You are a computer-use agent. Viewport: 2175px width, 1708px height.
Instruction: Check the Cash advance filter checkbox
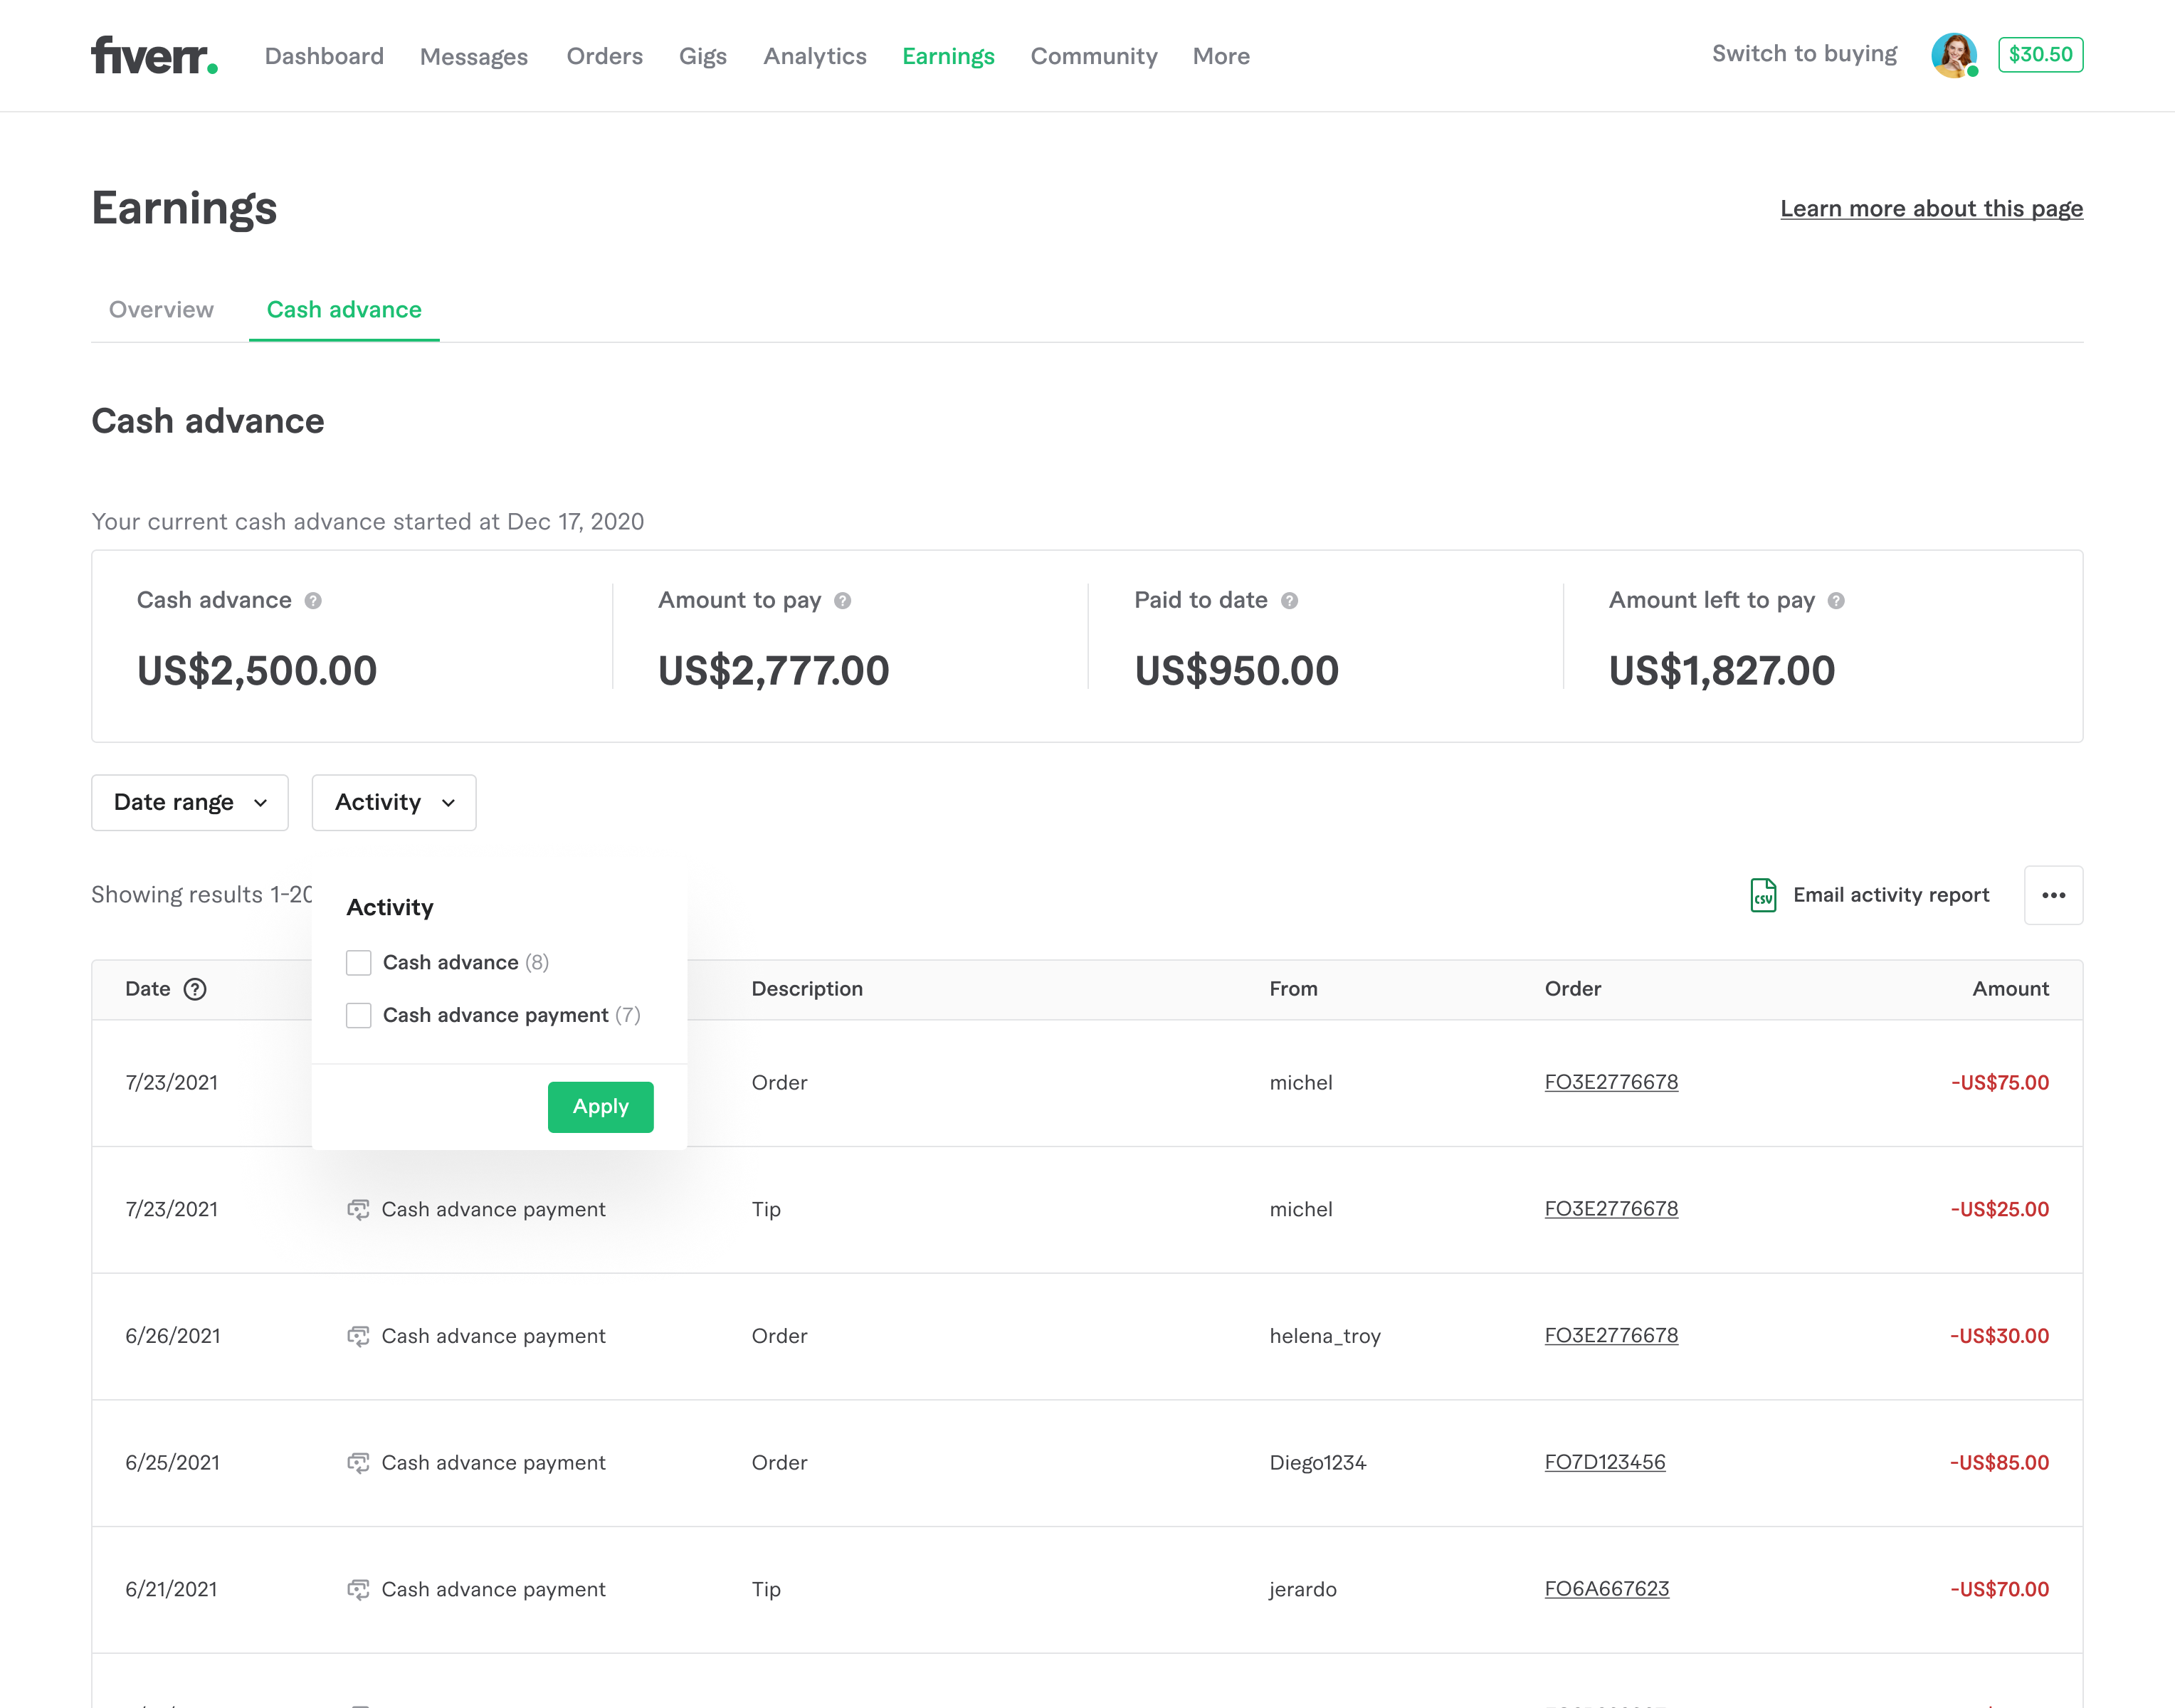click(x=359, y=963)
